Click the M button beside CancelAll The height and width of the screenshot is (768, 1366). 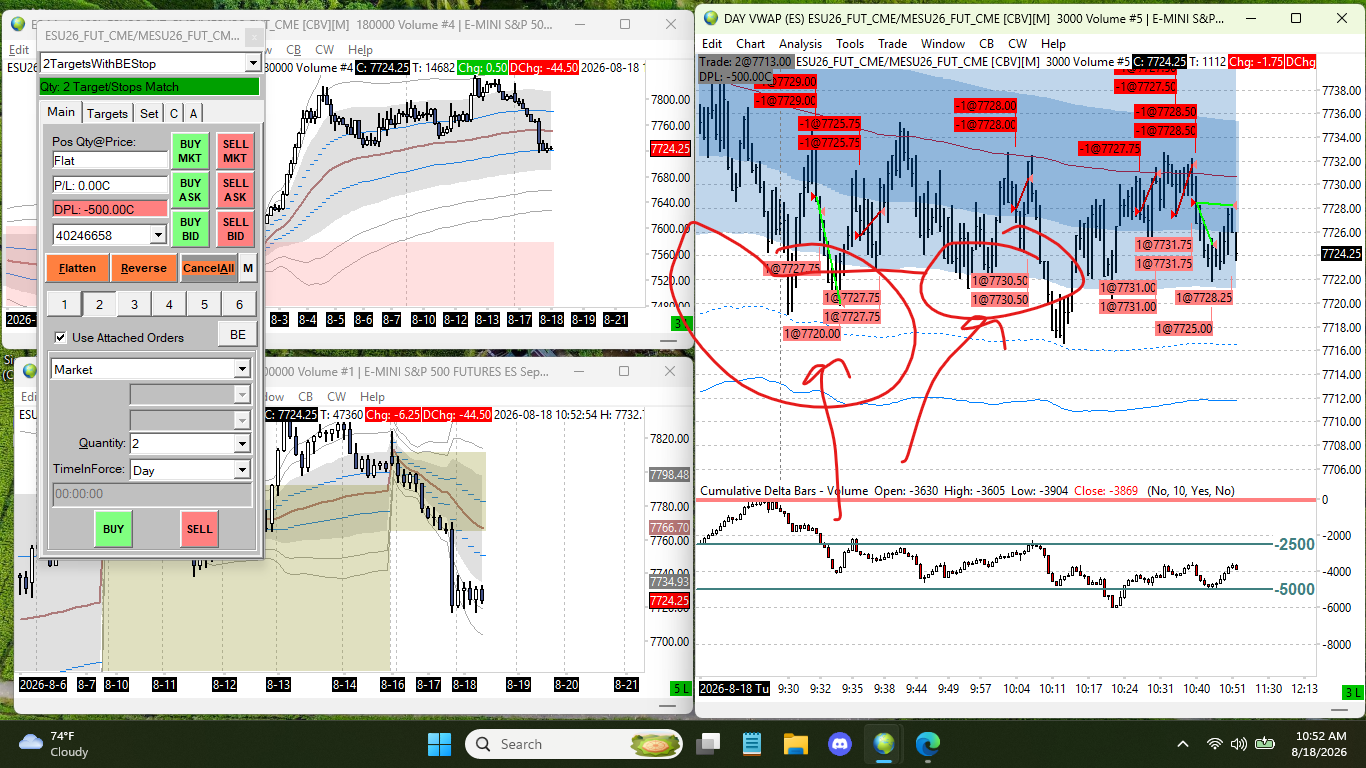click(x=248, y=268)
